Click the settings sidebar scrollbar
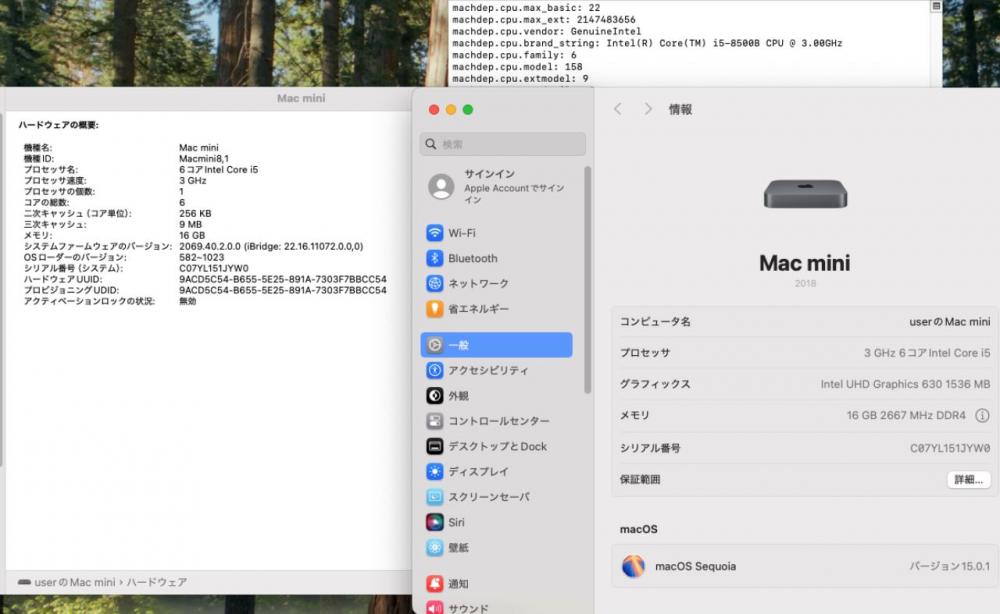1000x614 pixels. click(587, 279)
